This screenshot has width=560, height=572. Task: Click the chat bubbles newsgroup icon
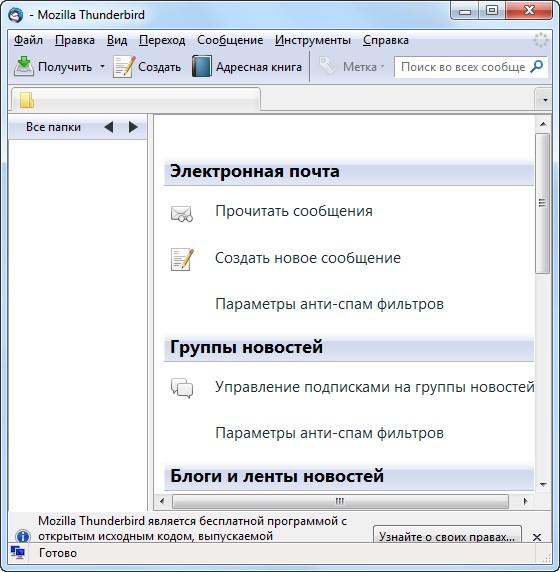point(182,388)
